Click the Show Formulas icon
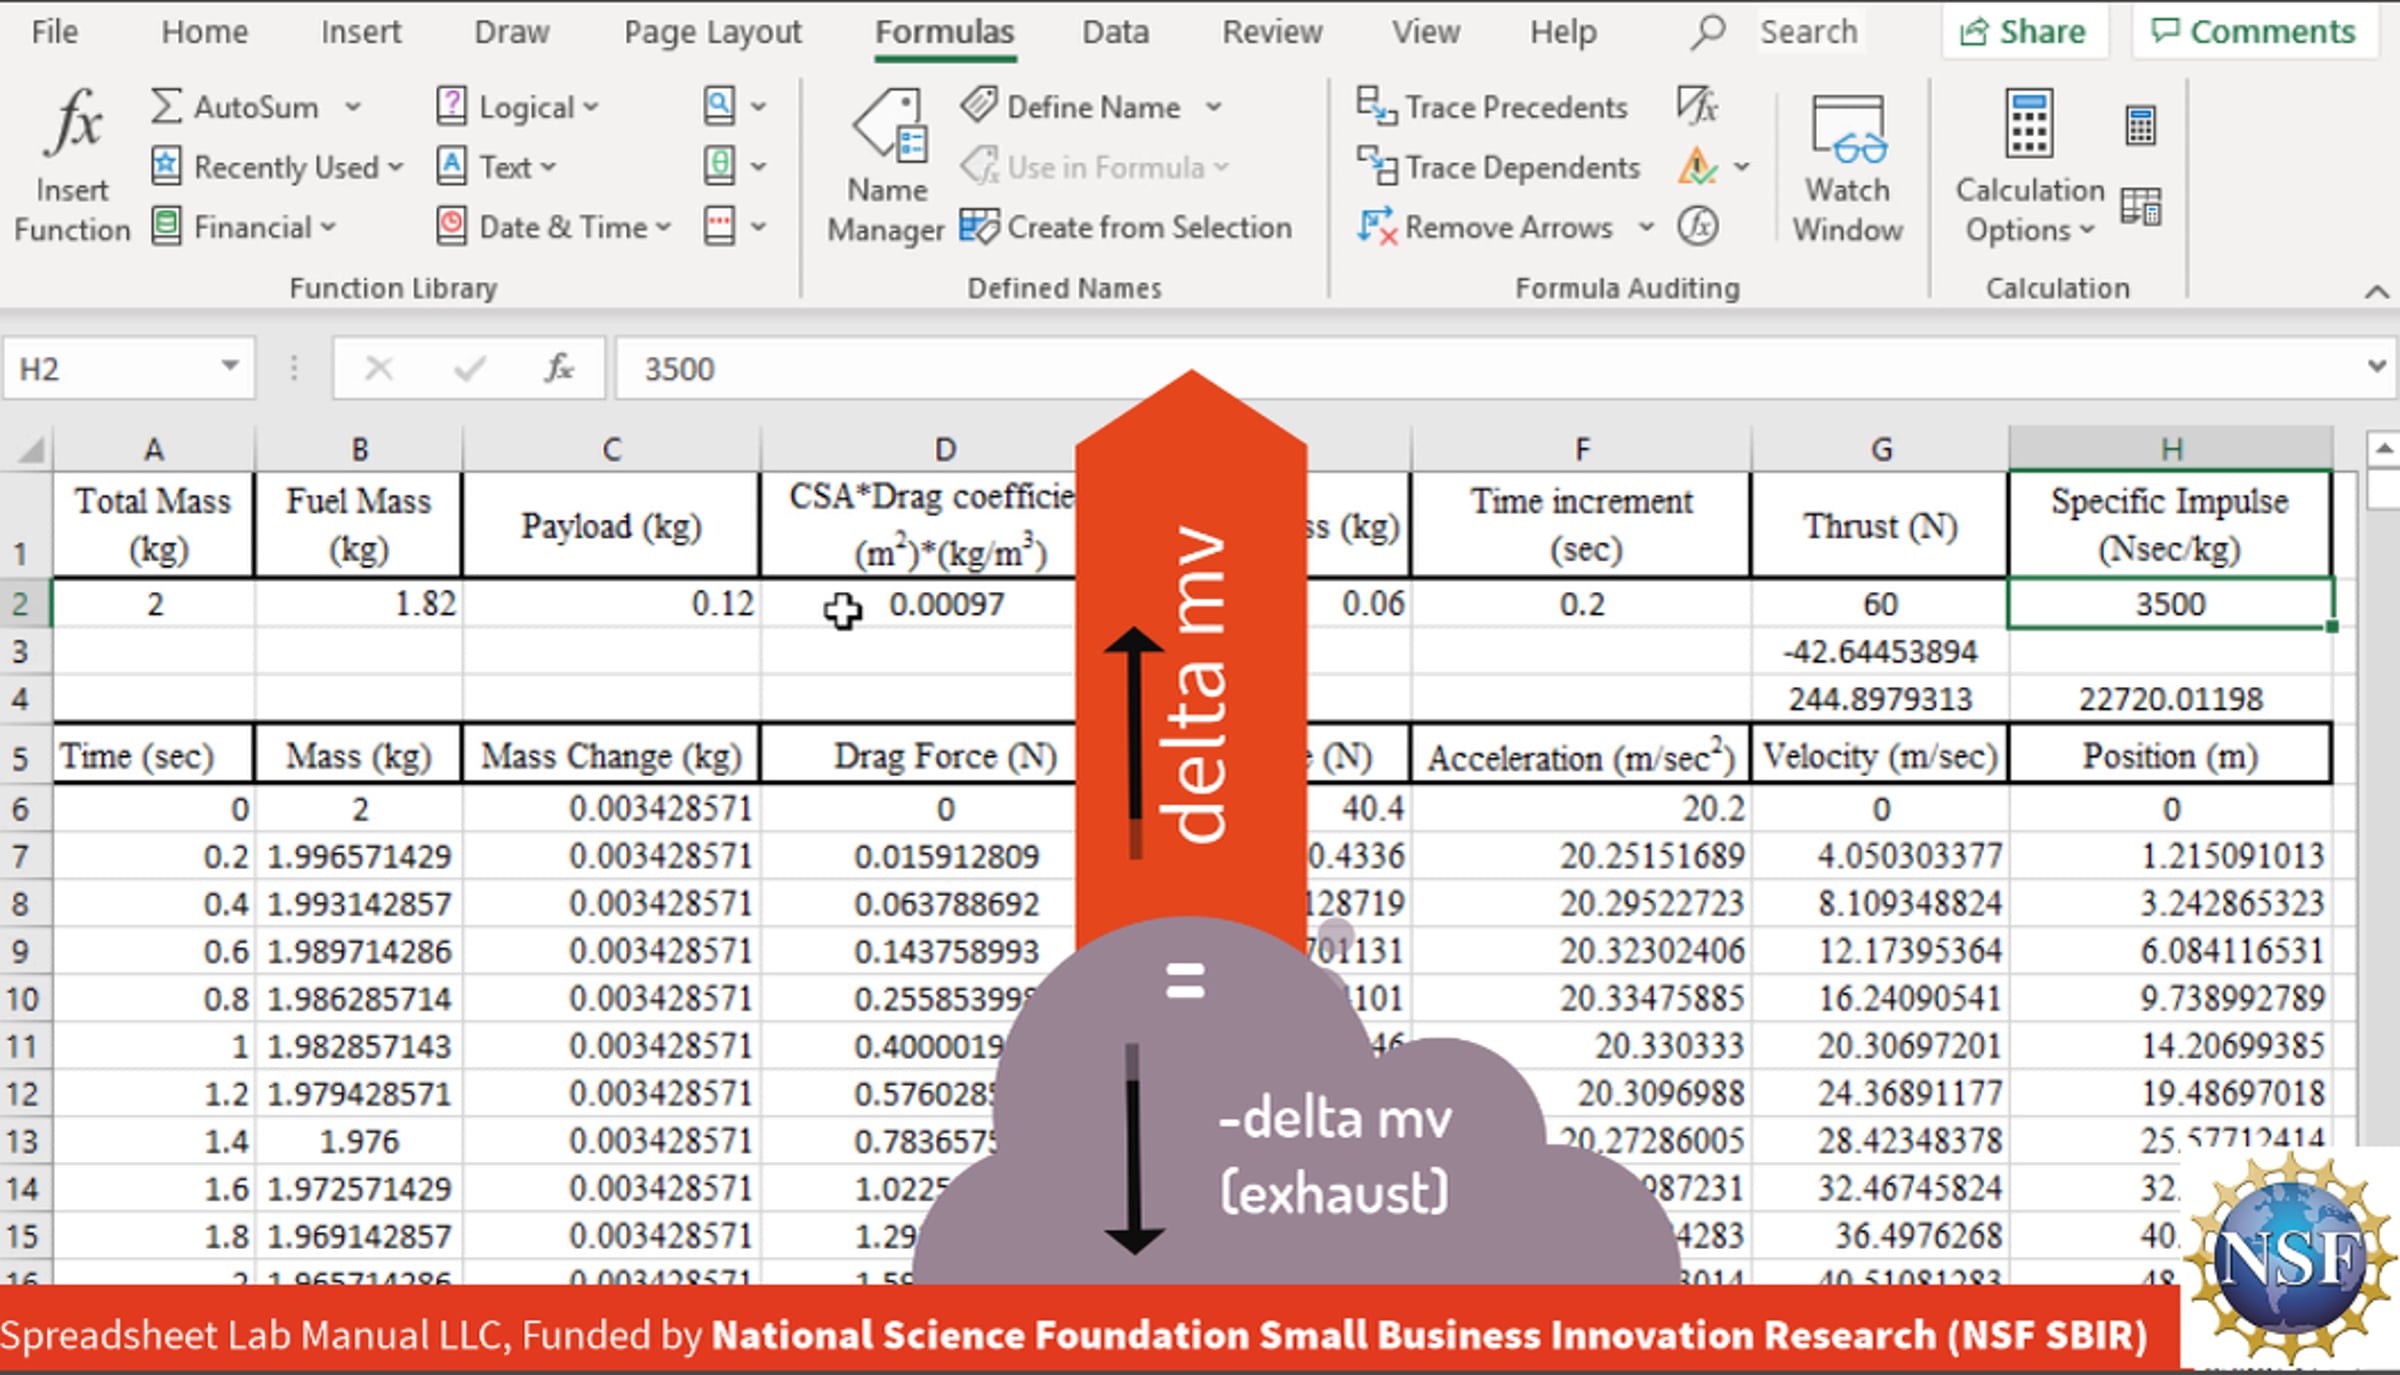The image size is (2400, 1375). pyautogui.click(x=1697, y=105)
